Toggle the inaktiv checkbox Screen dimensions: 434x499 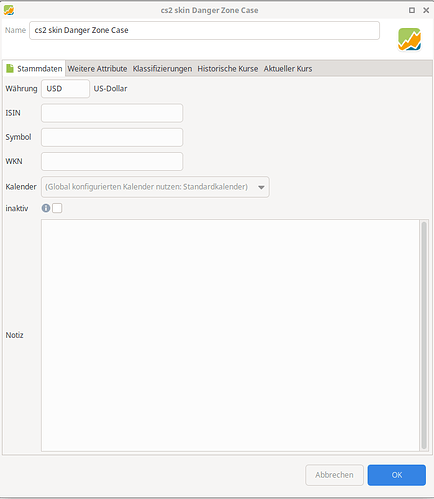coord(57,208)
